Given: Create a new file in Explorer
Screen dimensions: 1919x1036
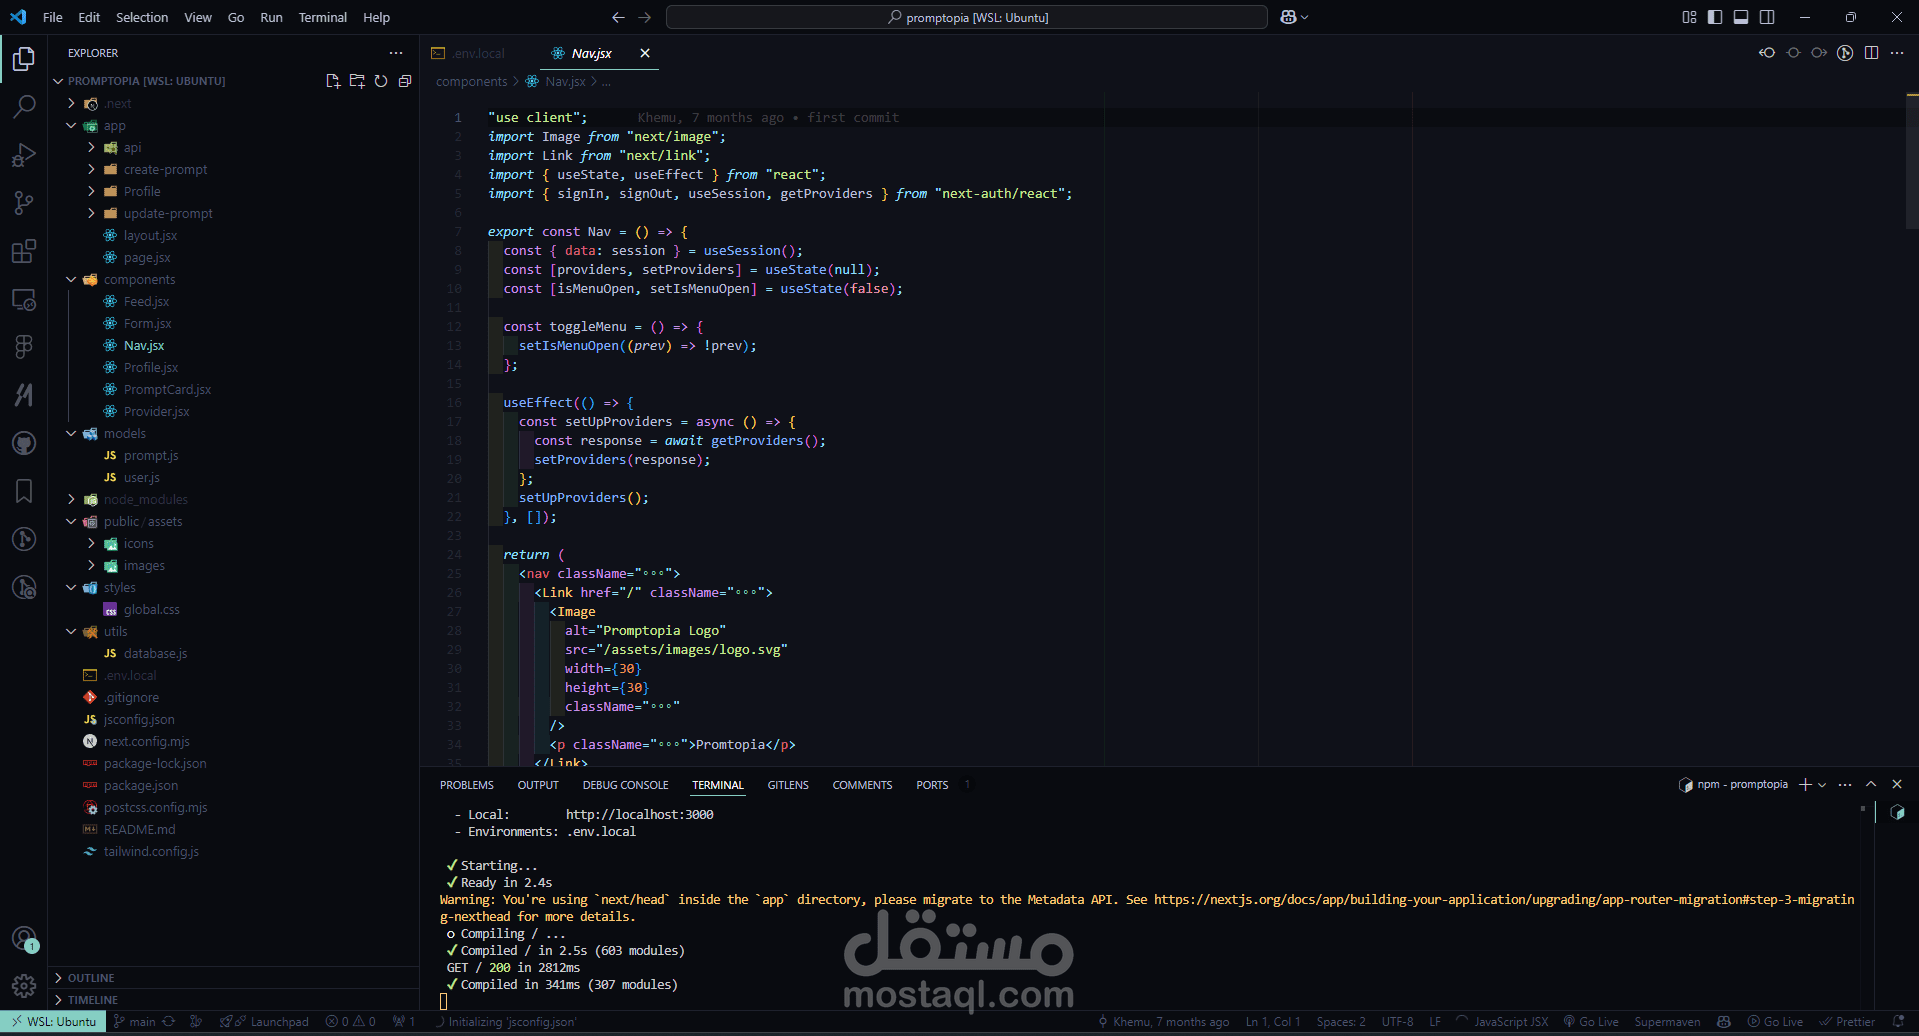Looking at the screenshot, I should [333, 81].
